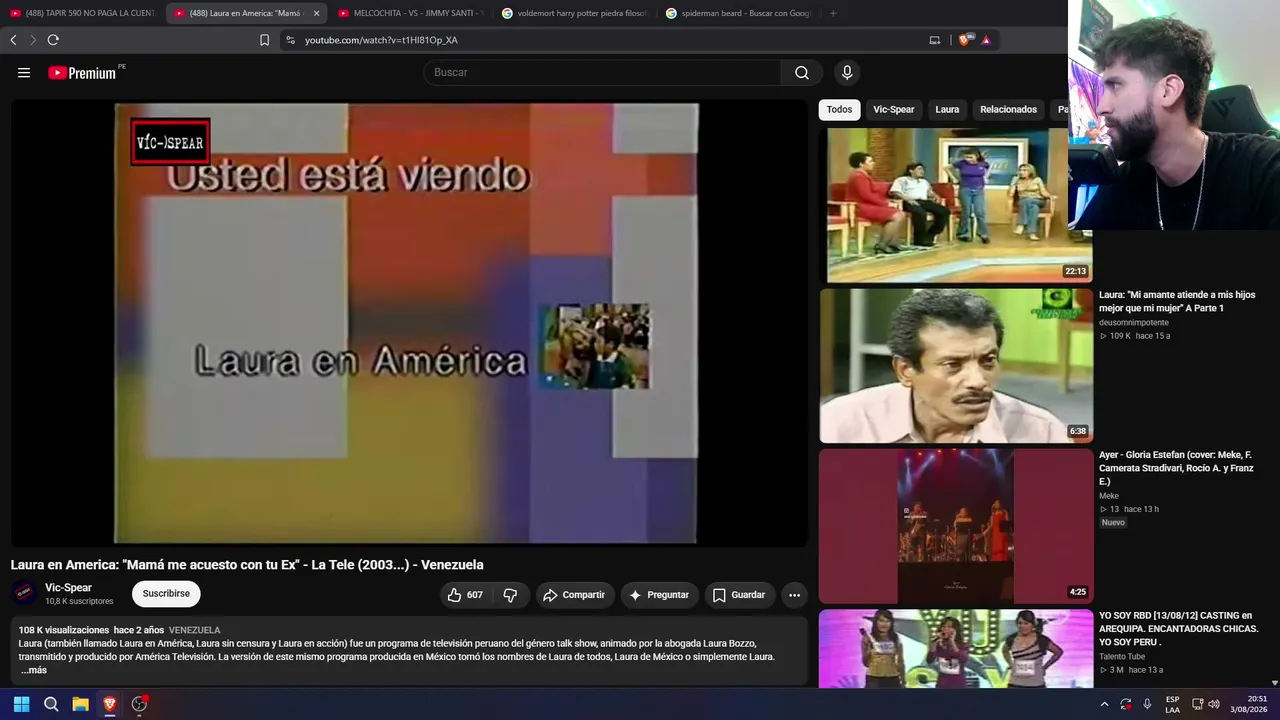This screenshot has width=1280, height=720.
Task: Go back with the browser back arrow
Action: tap(13, 40)
